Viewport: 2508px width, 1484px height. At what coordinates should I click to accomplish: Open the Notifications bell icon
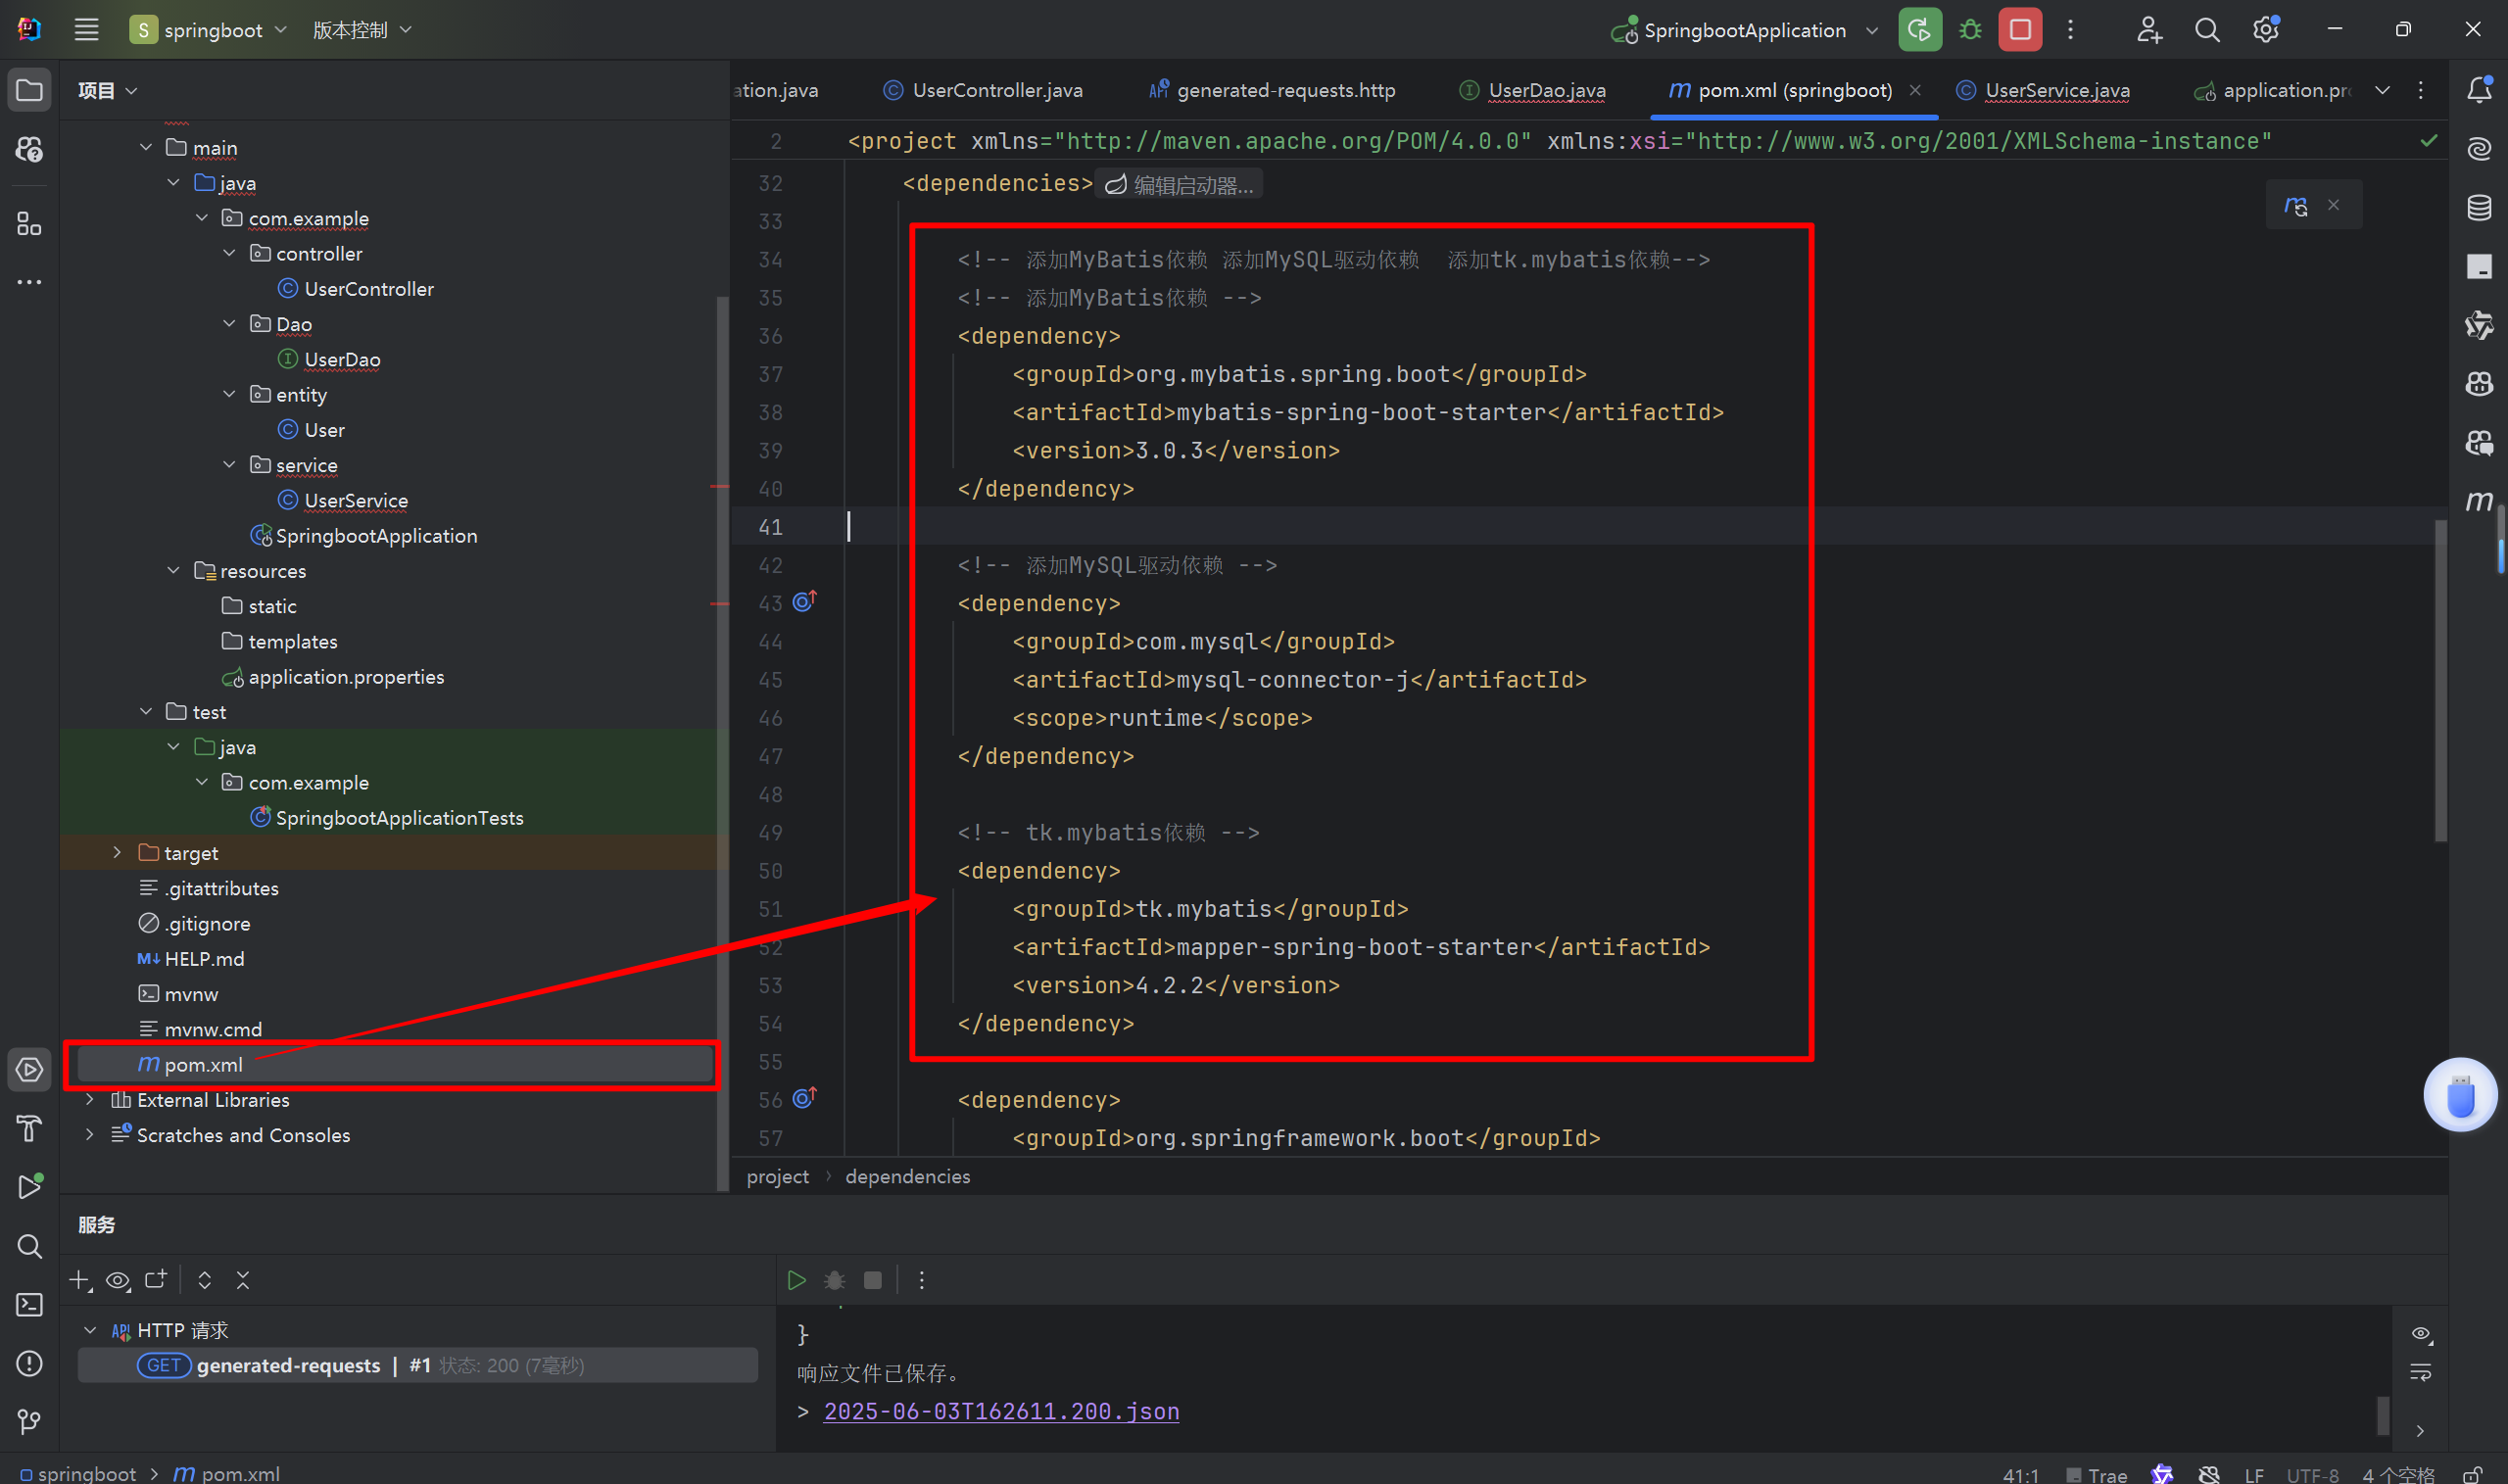2479,90
